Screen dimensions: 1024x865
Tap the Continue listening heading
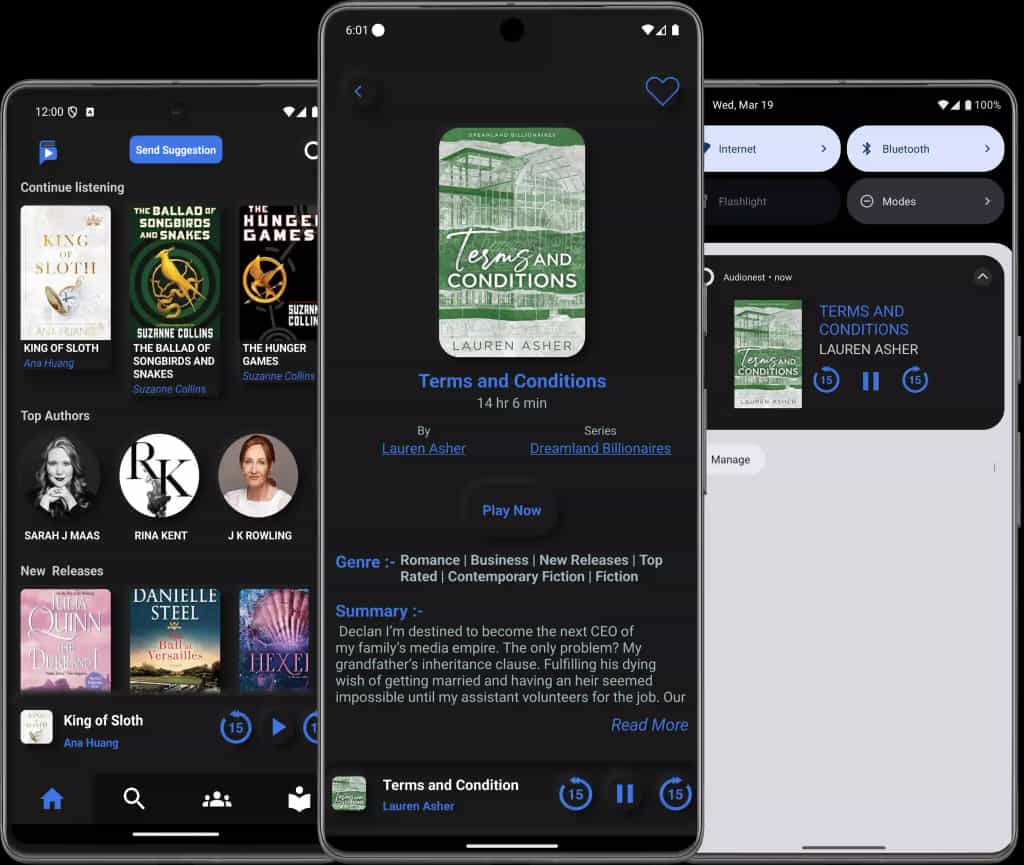tap(72, 187)
